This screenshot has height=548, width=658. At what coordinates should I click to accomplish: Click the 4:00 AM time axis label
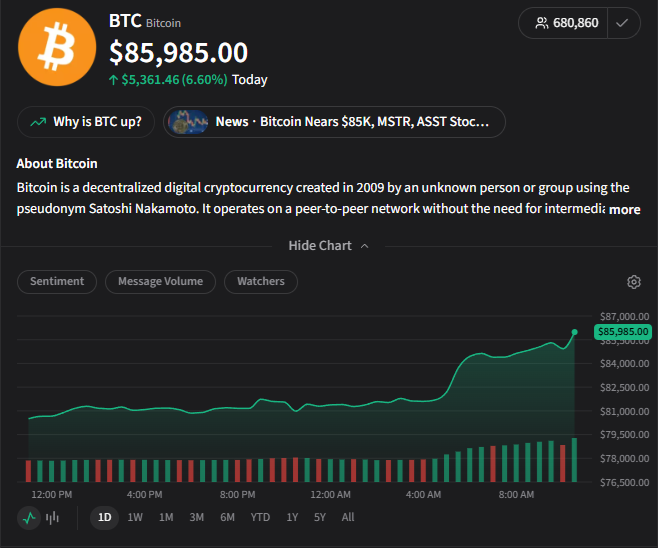423,495
